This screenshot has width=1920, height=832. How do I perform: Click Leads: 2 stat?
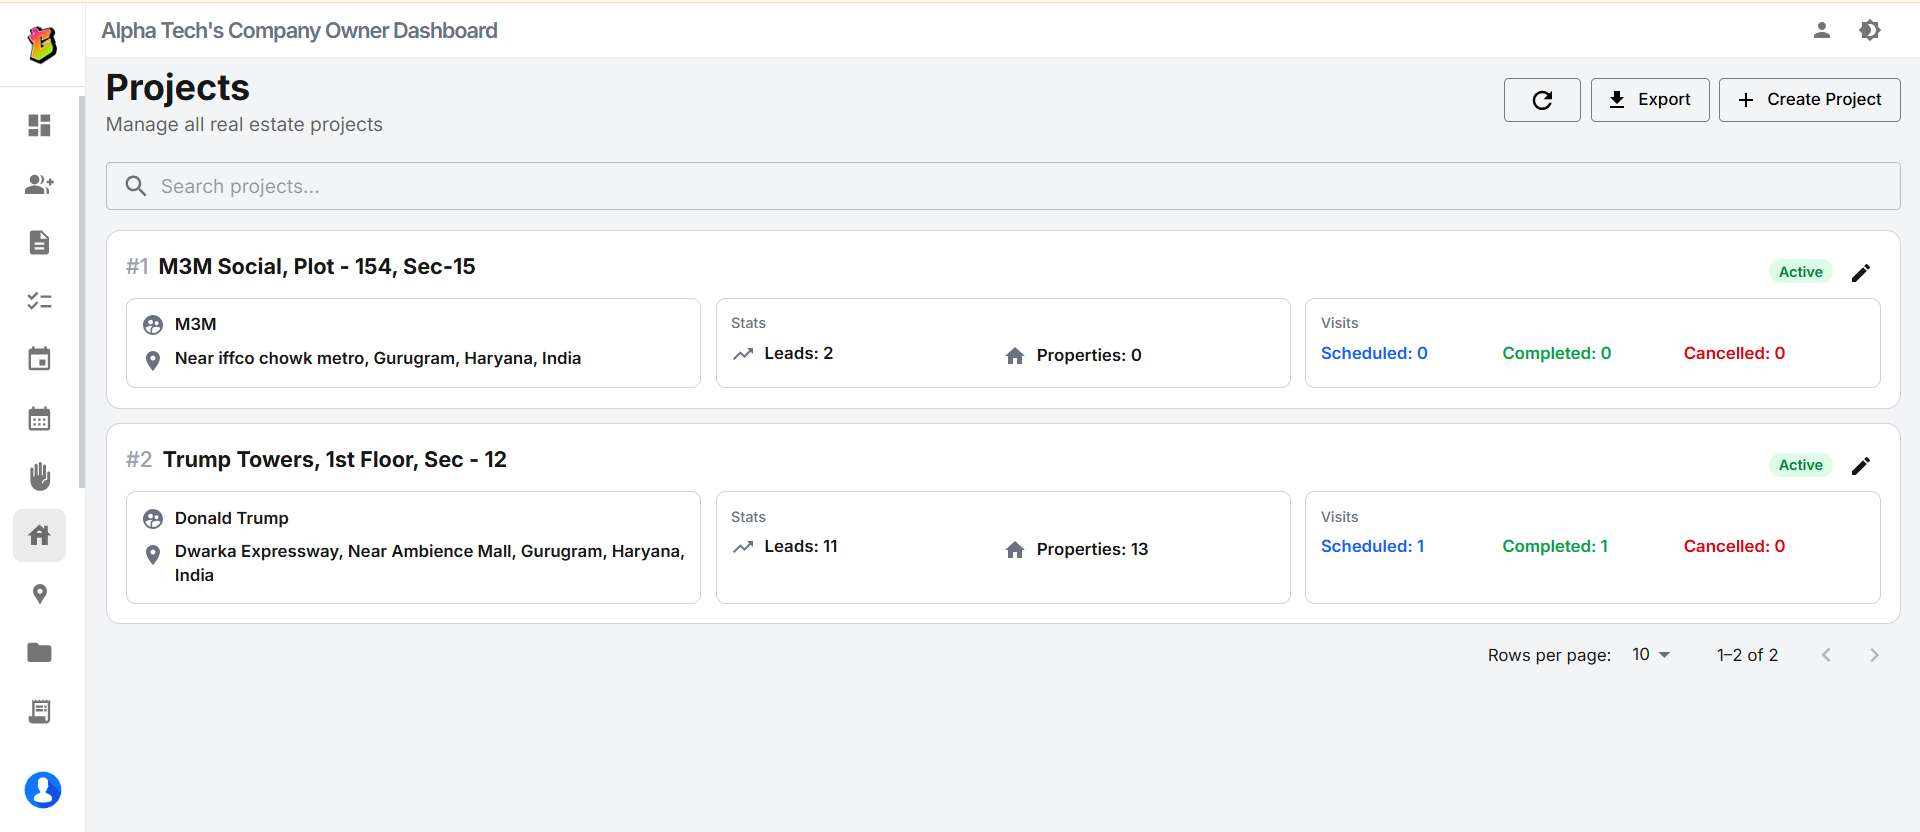[798, 354]
